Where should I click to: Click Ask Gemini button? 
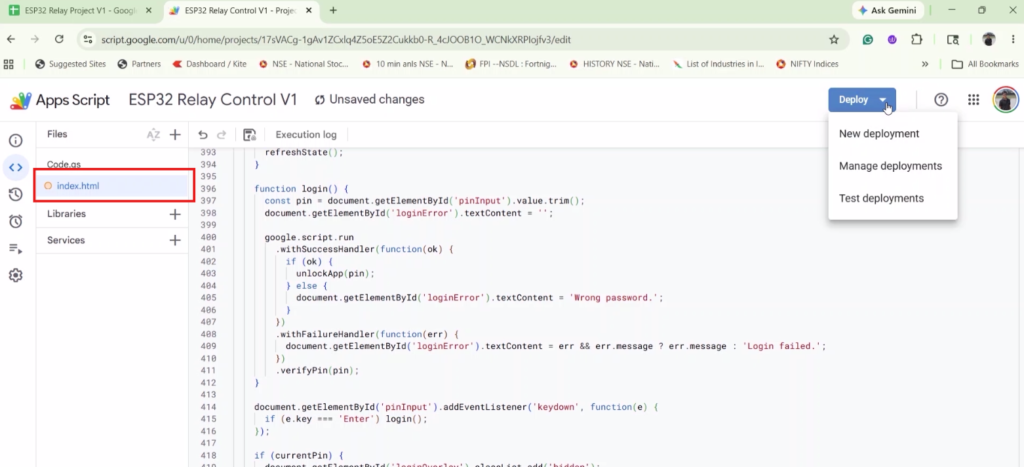coord(886,10)
